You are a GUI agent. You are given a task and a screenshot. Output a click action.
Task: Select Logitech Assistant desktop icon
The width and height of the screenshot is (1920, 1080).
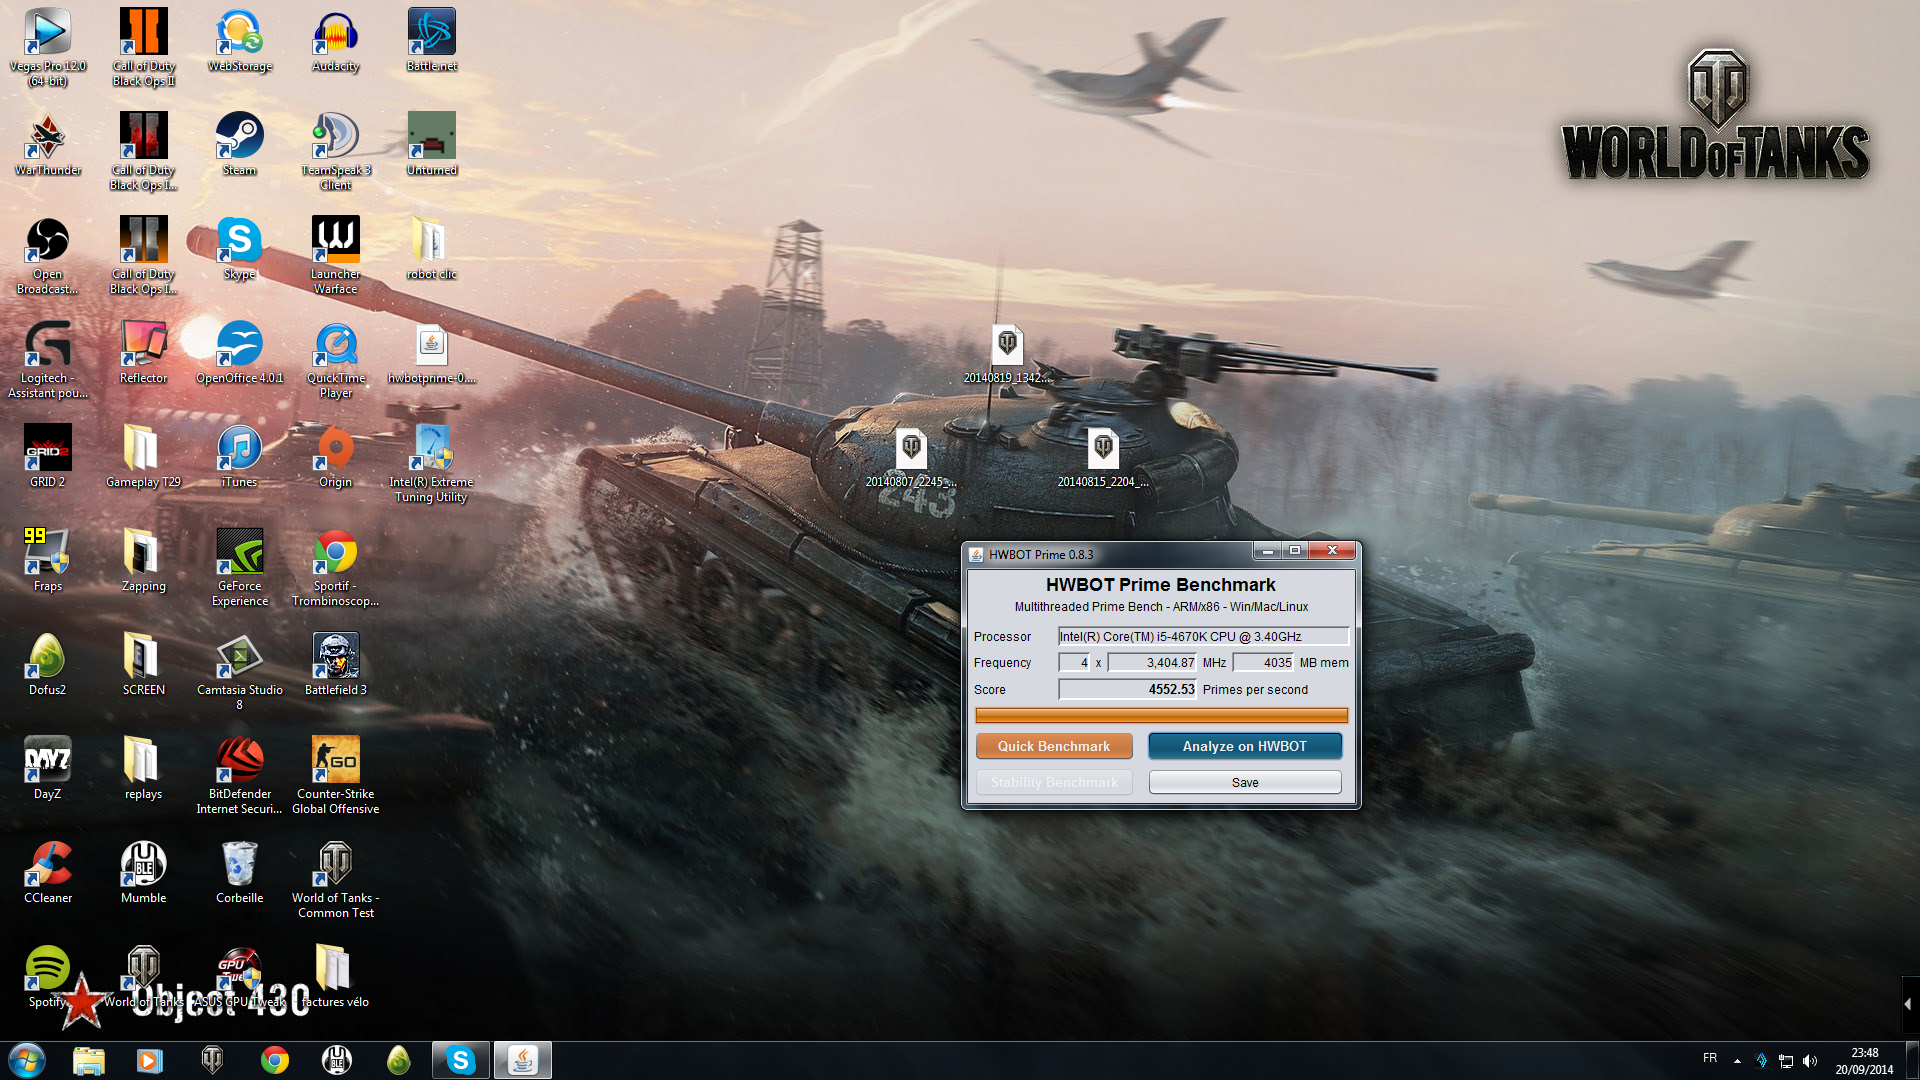coord(48,358)
